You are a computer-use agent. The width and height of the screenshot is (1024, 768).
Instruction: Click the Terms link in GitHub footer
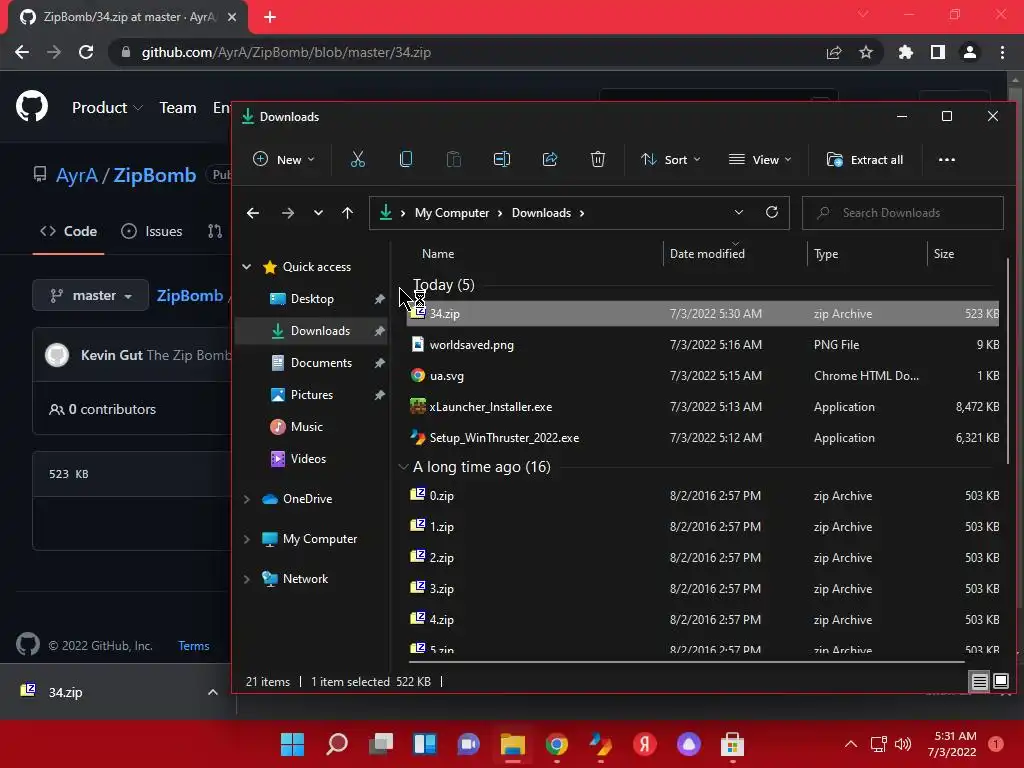point(194,646)
